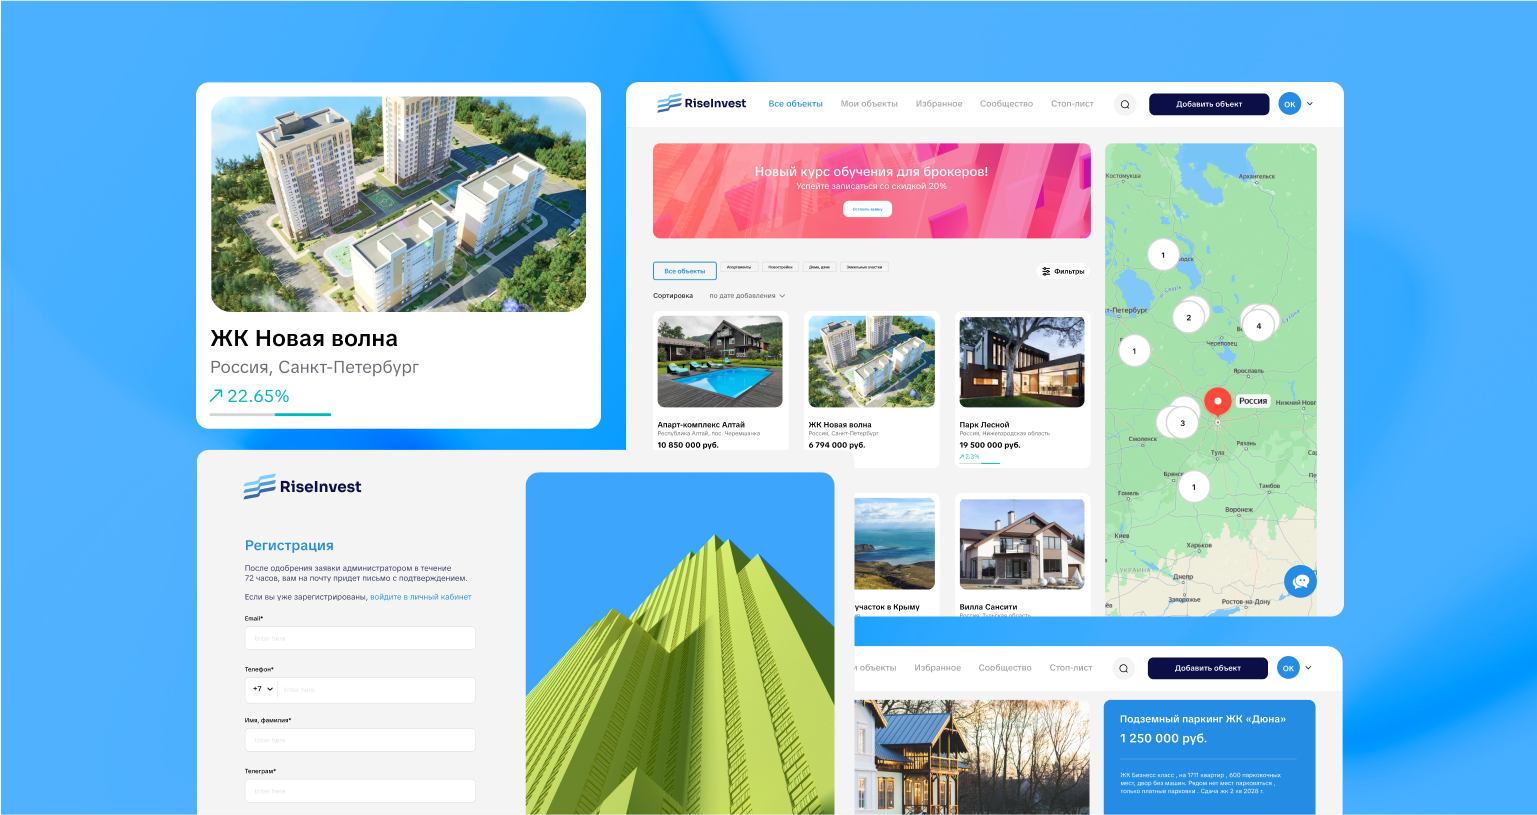This screenshot has width=1537, height=815.
Task: Click the Телеграм input field
Action: [x=360, y=791]
